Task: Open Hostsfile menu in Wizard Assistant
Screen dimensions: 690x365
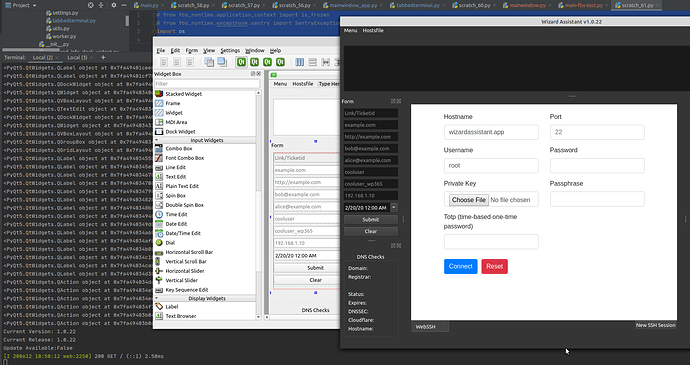Action: point(373,30)
